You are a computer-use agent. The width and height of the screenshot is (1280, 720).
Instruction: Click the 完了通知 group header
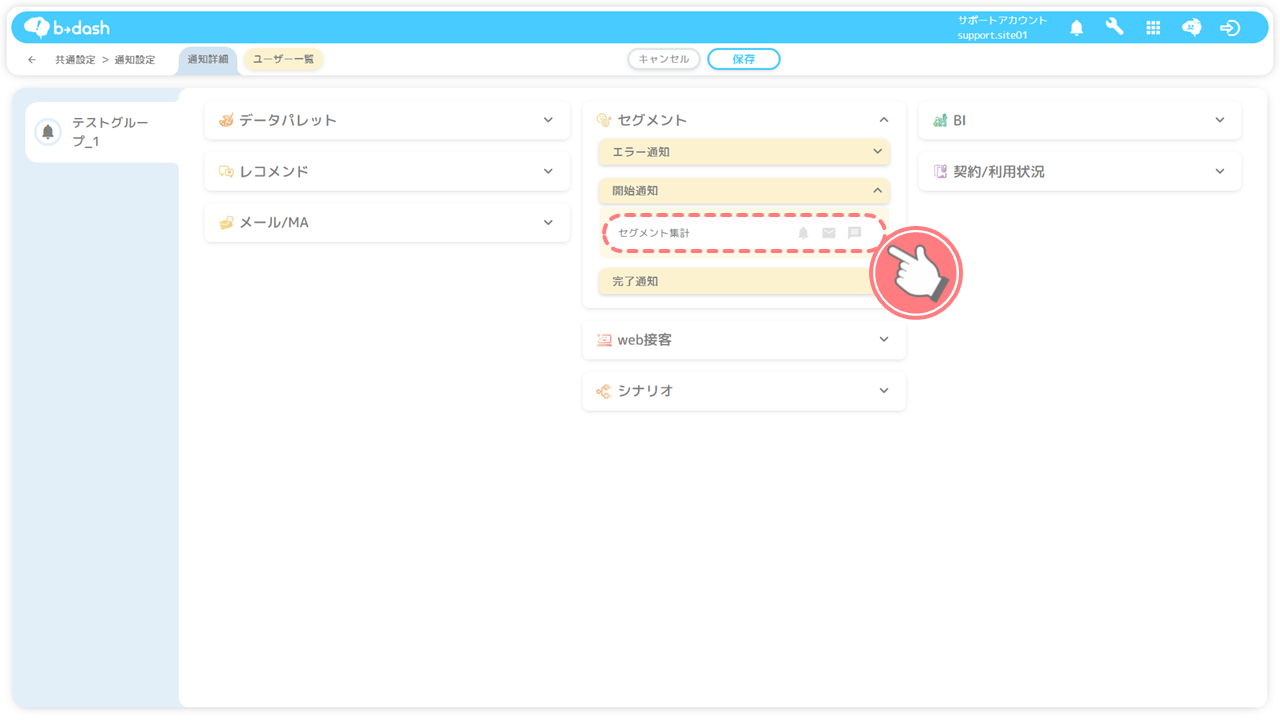744,281
